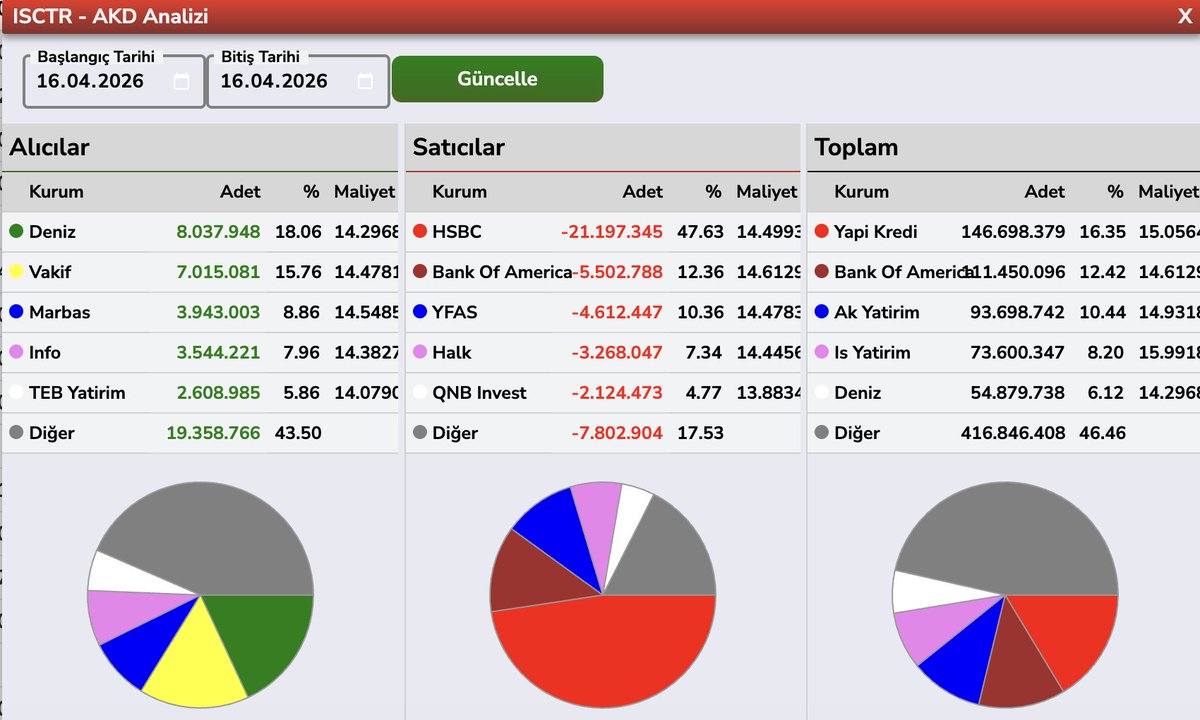Click the 146.698.379 total quantity
This screenshot has height=720, width=1200.
coord(1013,231)
